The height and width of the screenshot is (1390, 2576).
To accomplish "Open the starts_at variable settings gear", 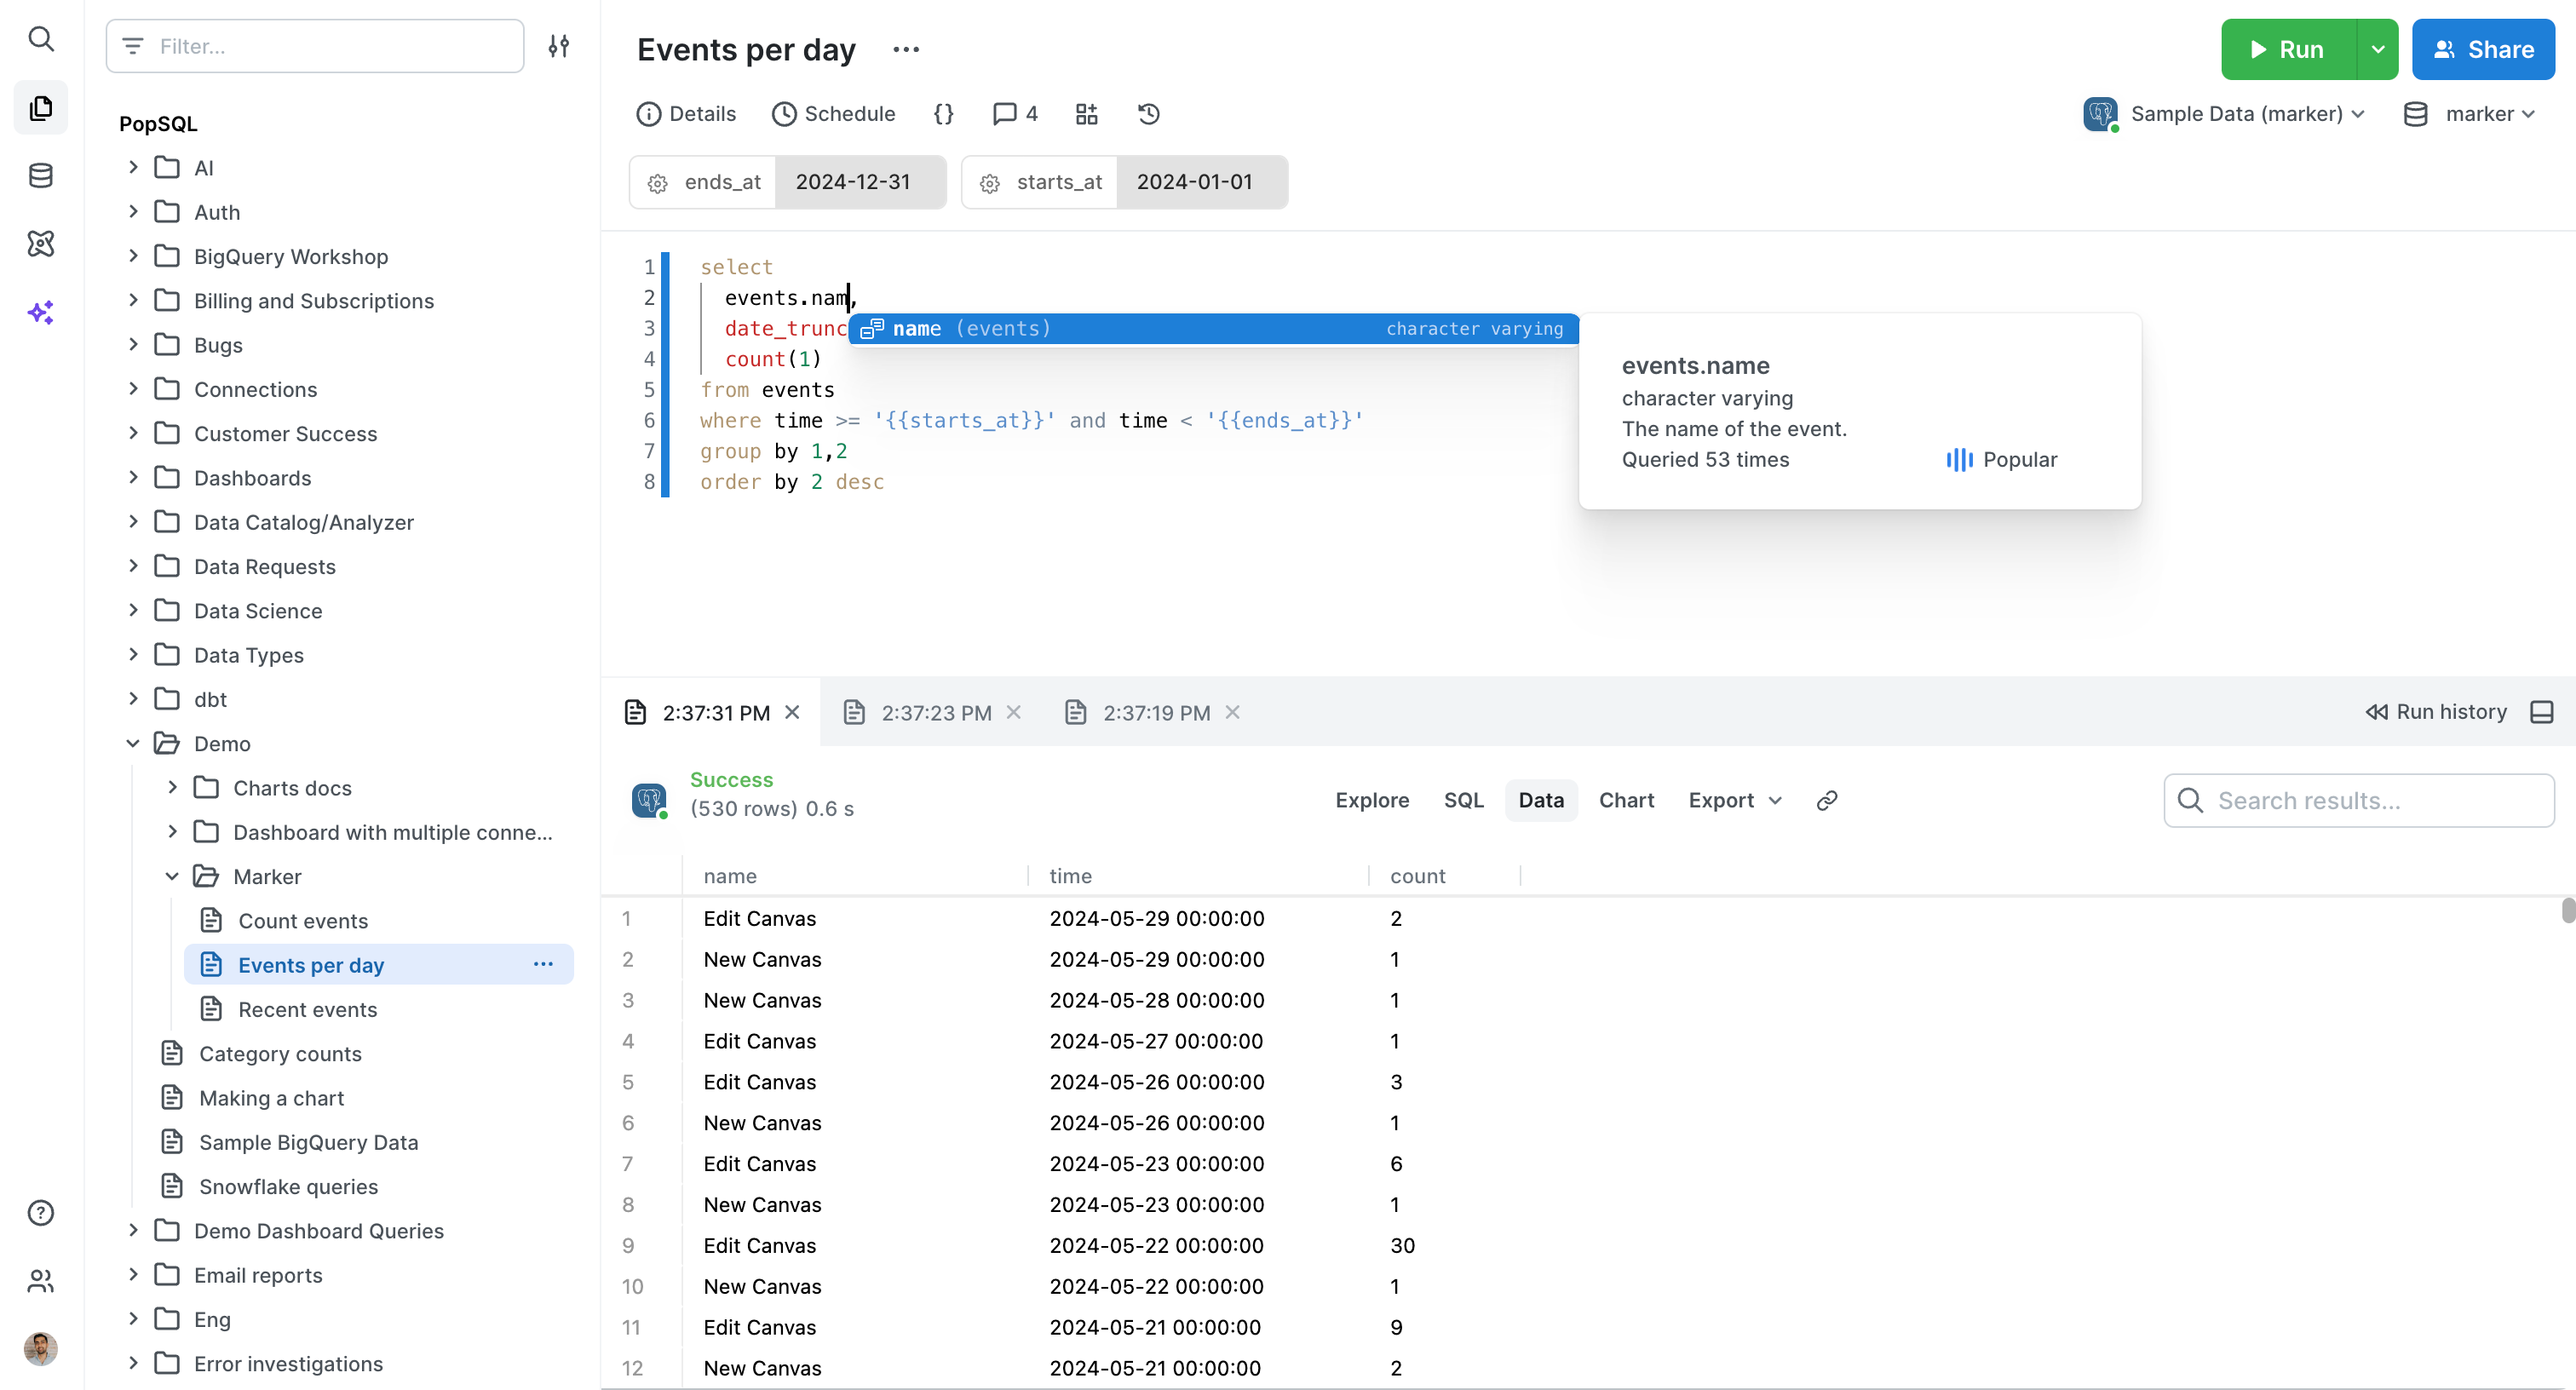I will point(990,183).
